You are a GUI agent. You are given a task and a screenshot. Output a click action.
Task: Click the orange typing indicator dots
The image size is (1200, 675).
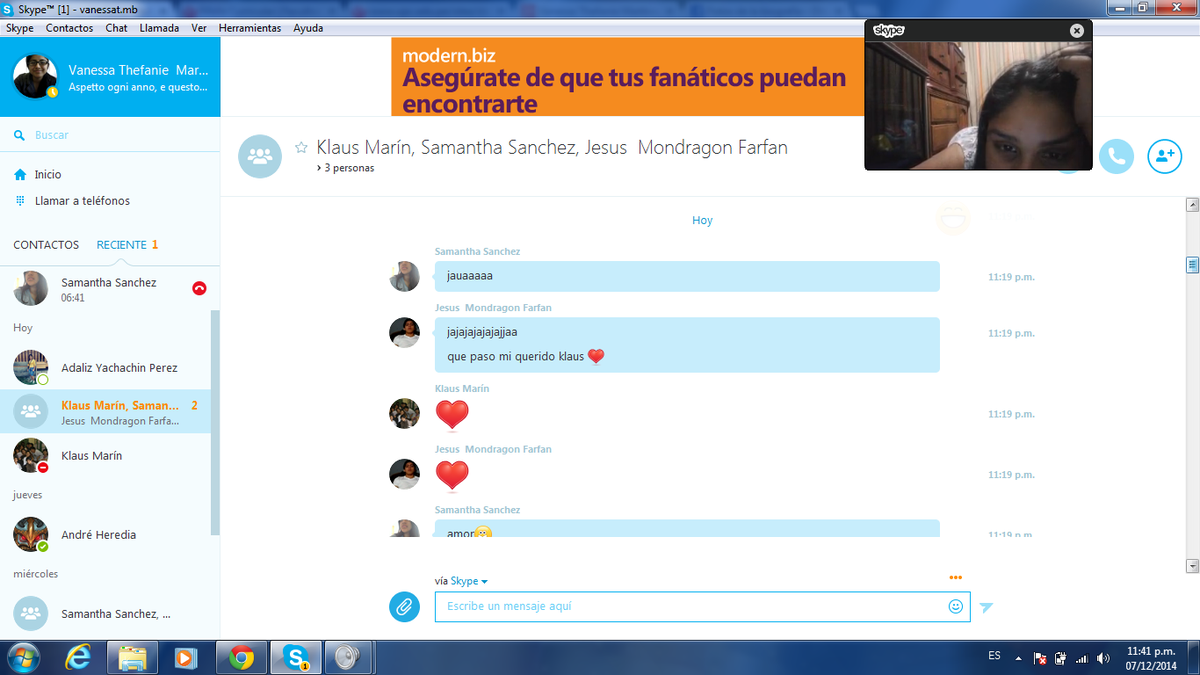tap(956, 577)
